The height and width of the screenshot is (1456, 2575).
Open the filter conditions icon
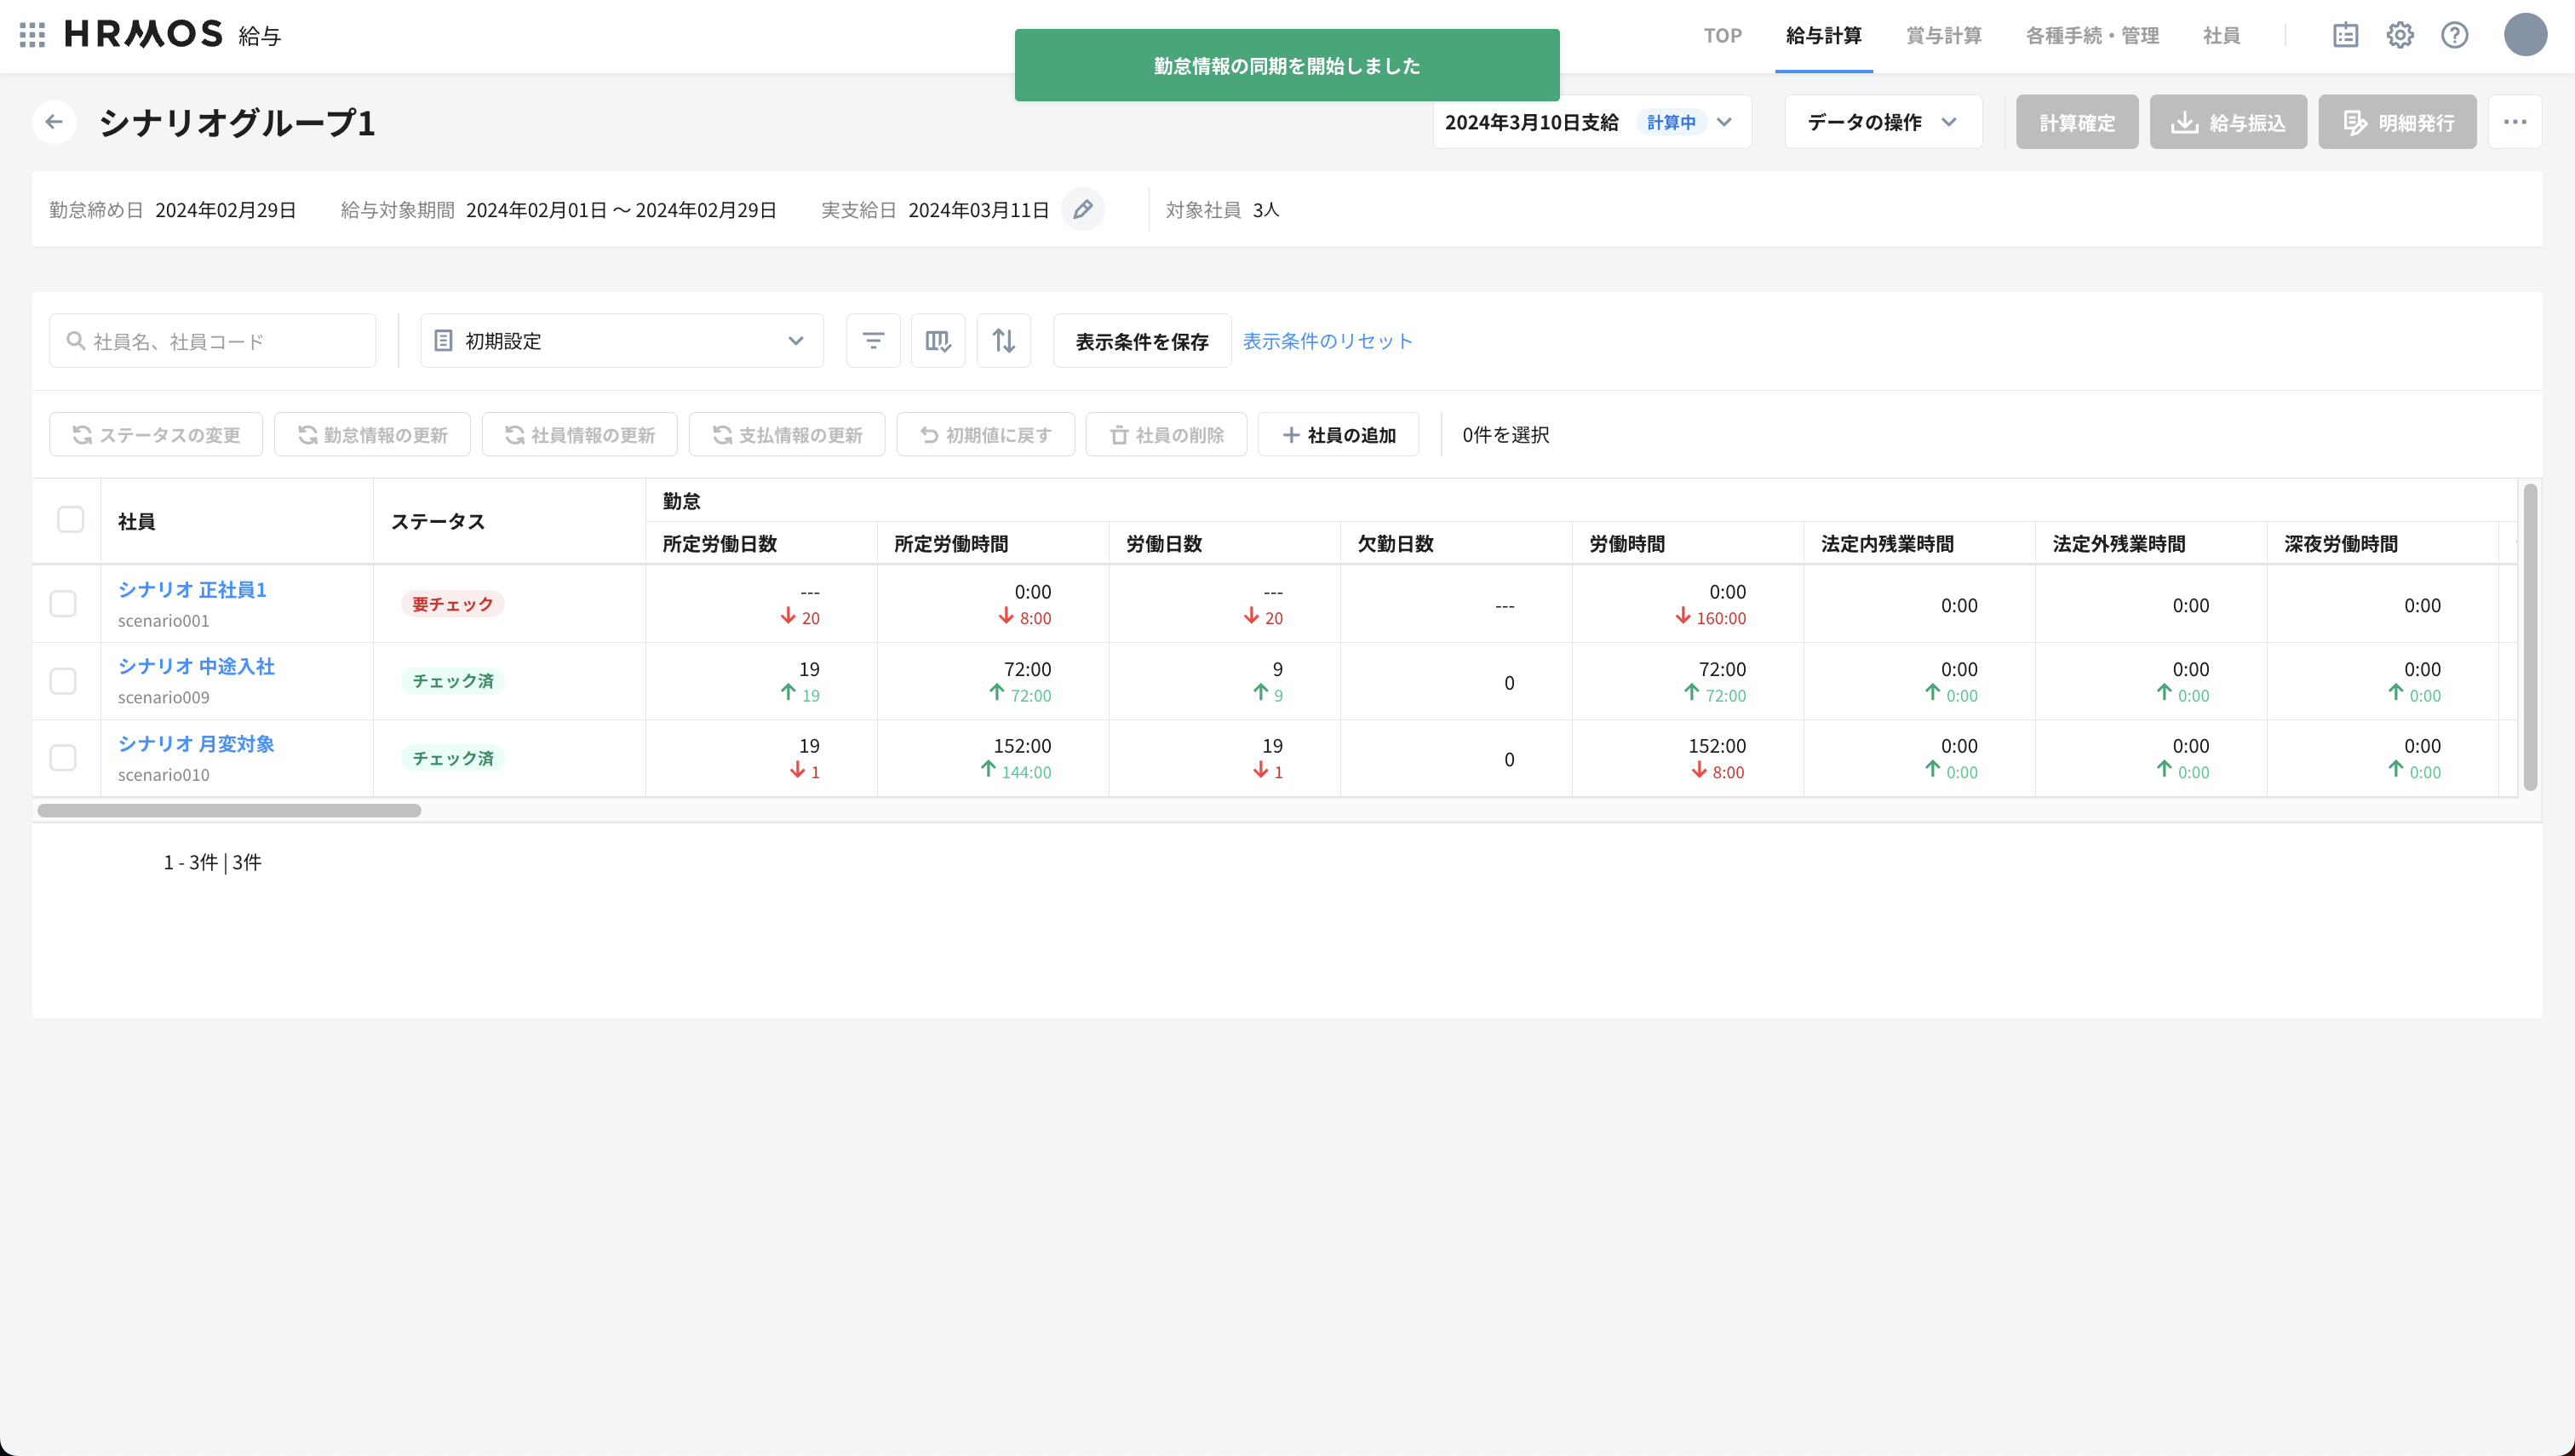872,341
